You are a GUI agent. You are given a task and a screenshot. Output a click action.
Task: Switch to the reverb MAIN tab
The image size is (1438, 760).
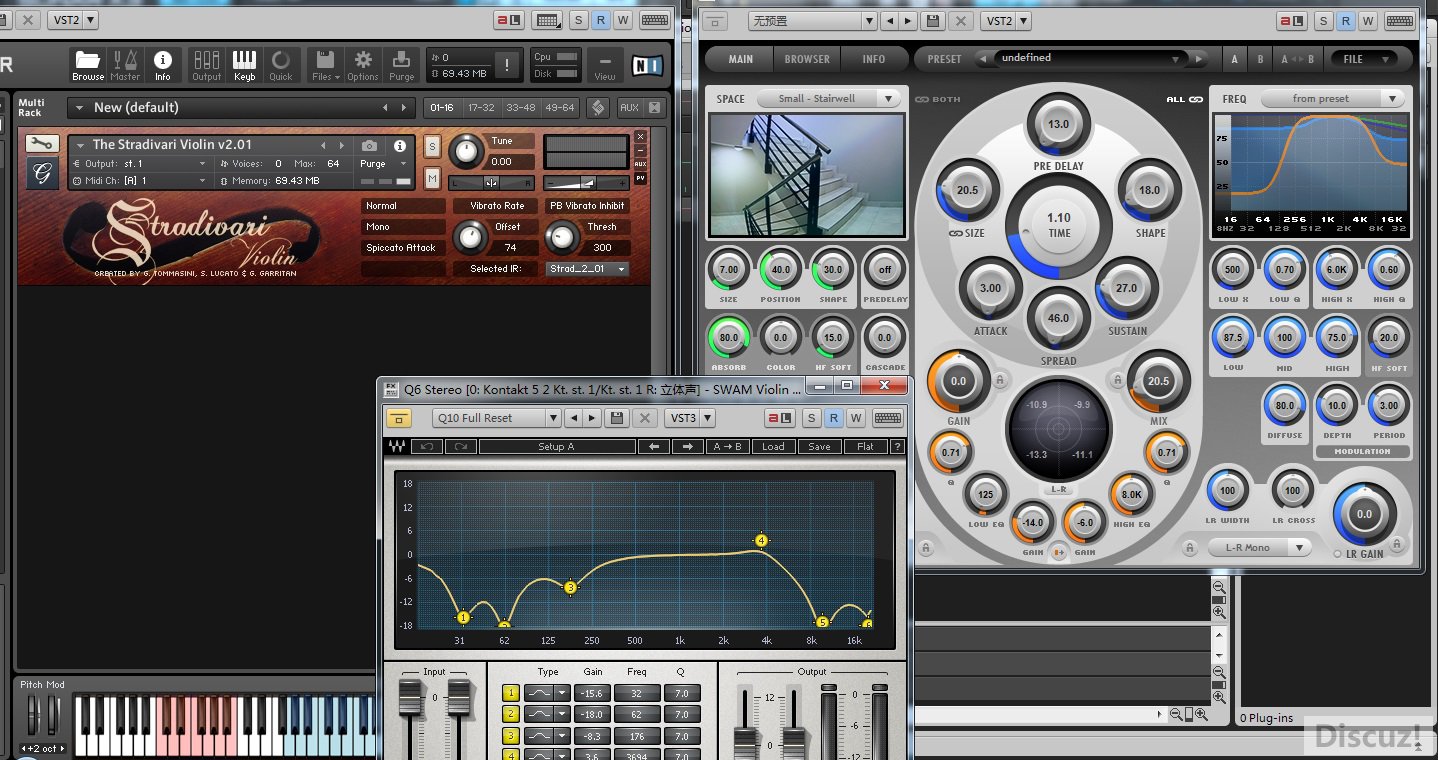point(741,59)
